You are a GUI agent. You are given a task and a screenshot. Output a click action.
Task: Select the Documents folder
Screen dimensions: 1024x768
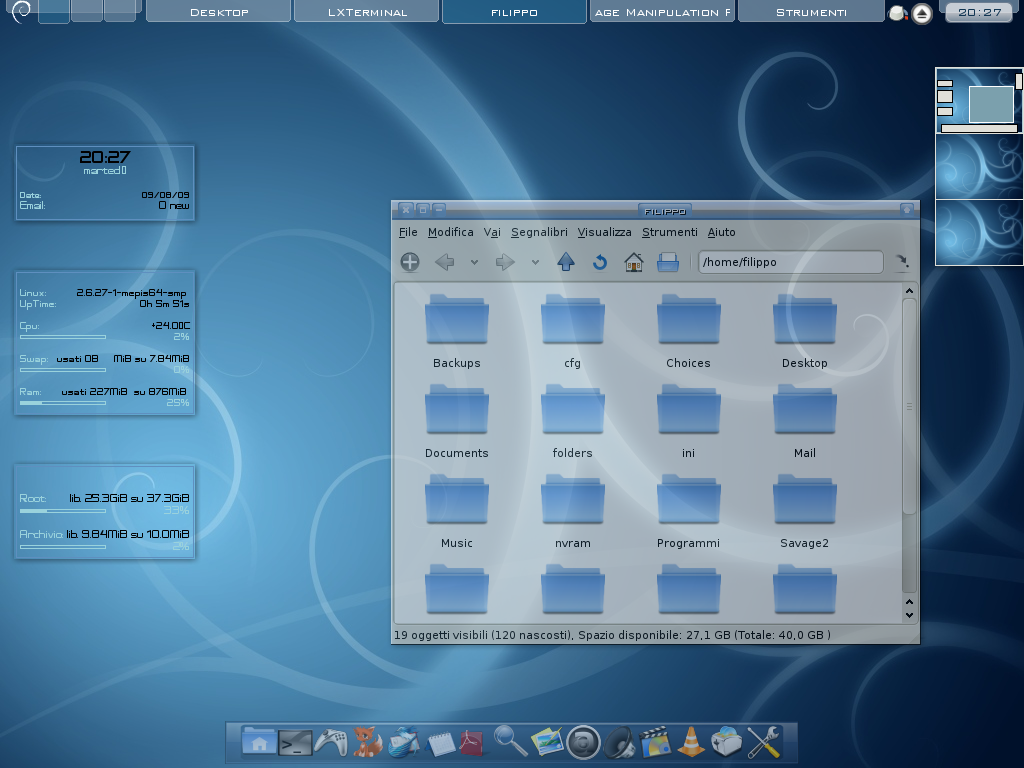click(x=456, y=422)
